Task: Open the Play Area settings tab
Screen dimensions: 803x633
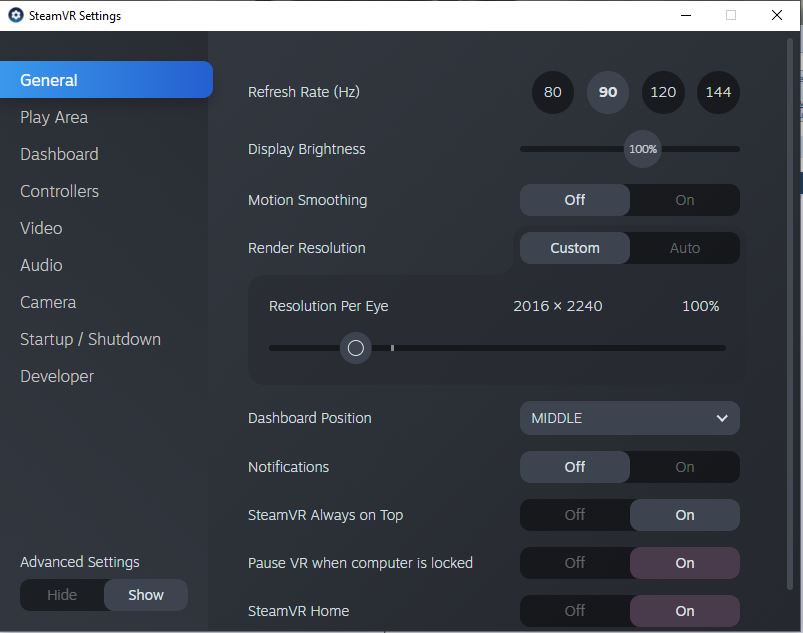Action: [54, 117]
